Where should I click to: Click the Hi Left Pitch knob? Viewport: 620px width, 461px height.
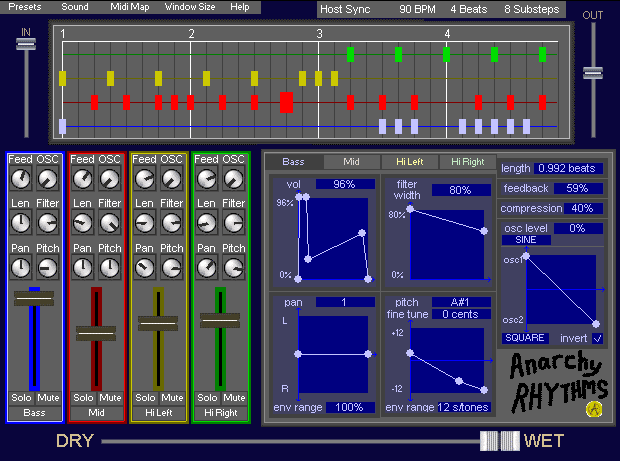[x=172, y=268]
